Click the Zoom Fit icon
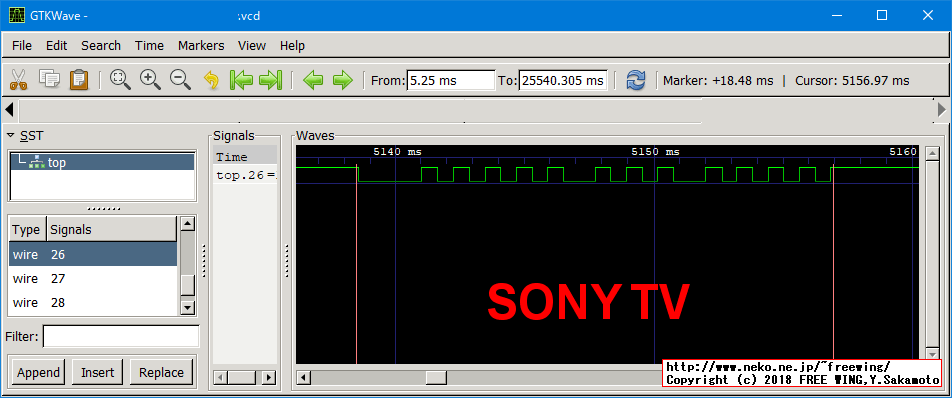The height and width of the screenshot is (398, 952). click(x=120, y=79)
